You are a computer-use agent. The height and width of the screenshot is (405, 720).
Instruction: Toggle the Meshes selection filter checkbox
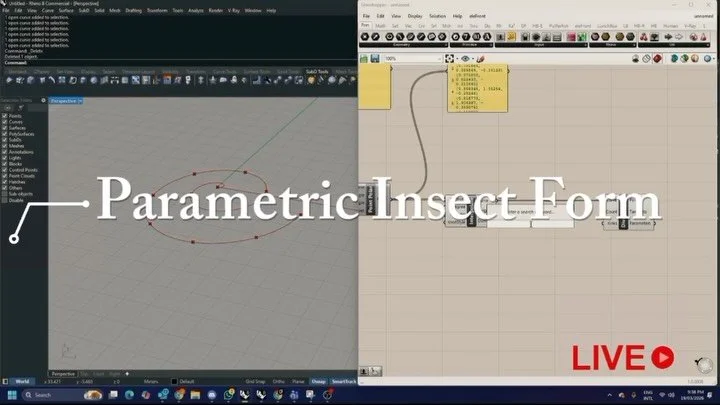pyautogui.click(x=5, y=146)
